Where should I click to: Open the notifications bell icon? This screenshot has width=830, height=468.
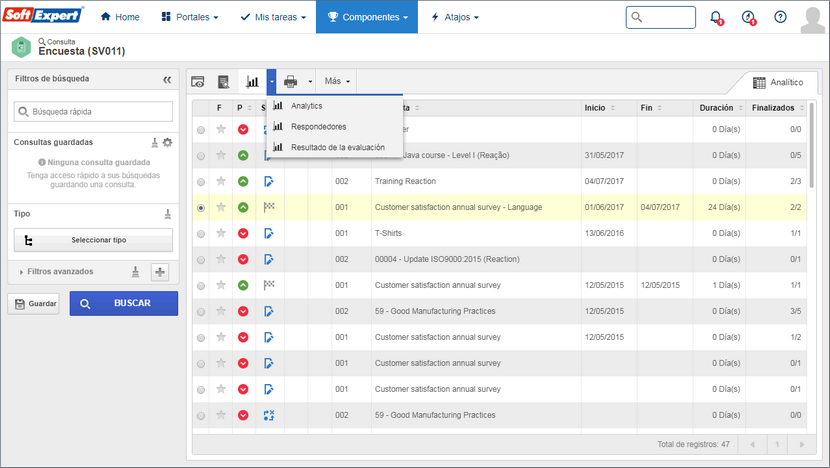pos(716,17)
